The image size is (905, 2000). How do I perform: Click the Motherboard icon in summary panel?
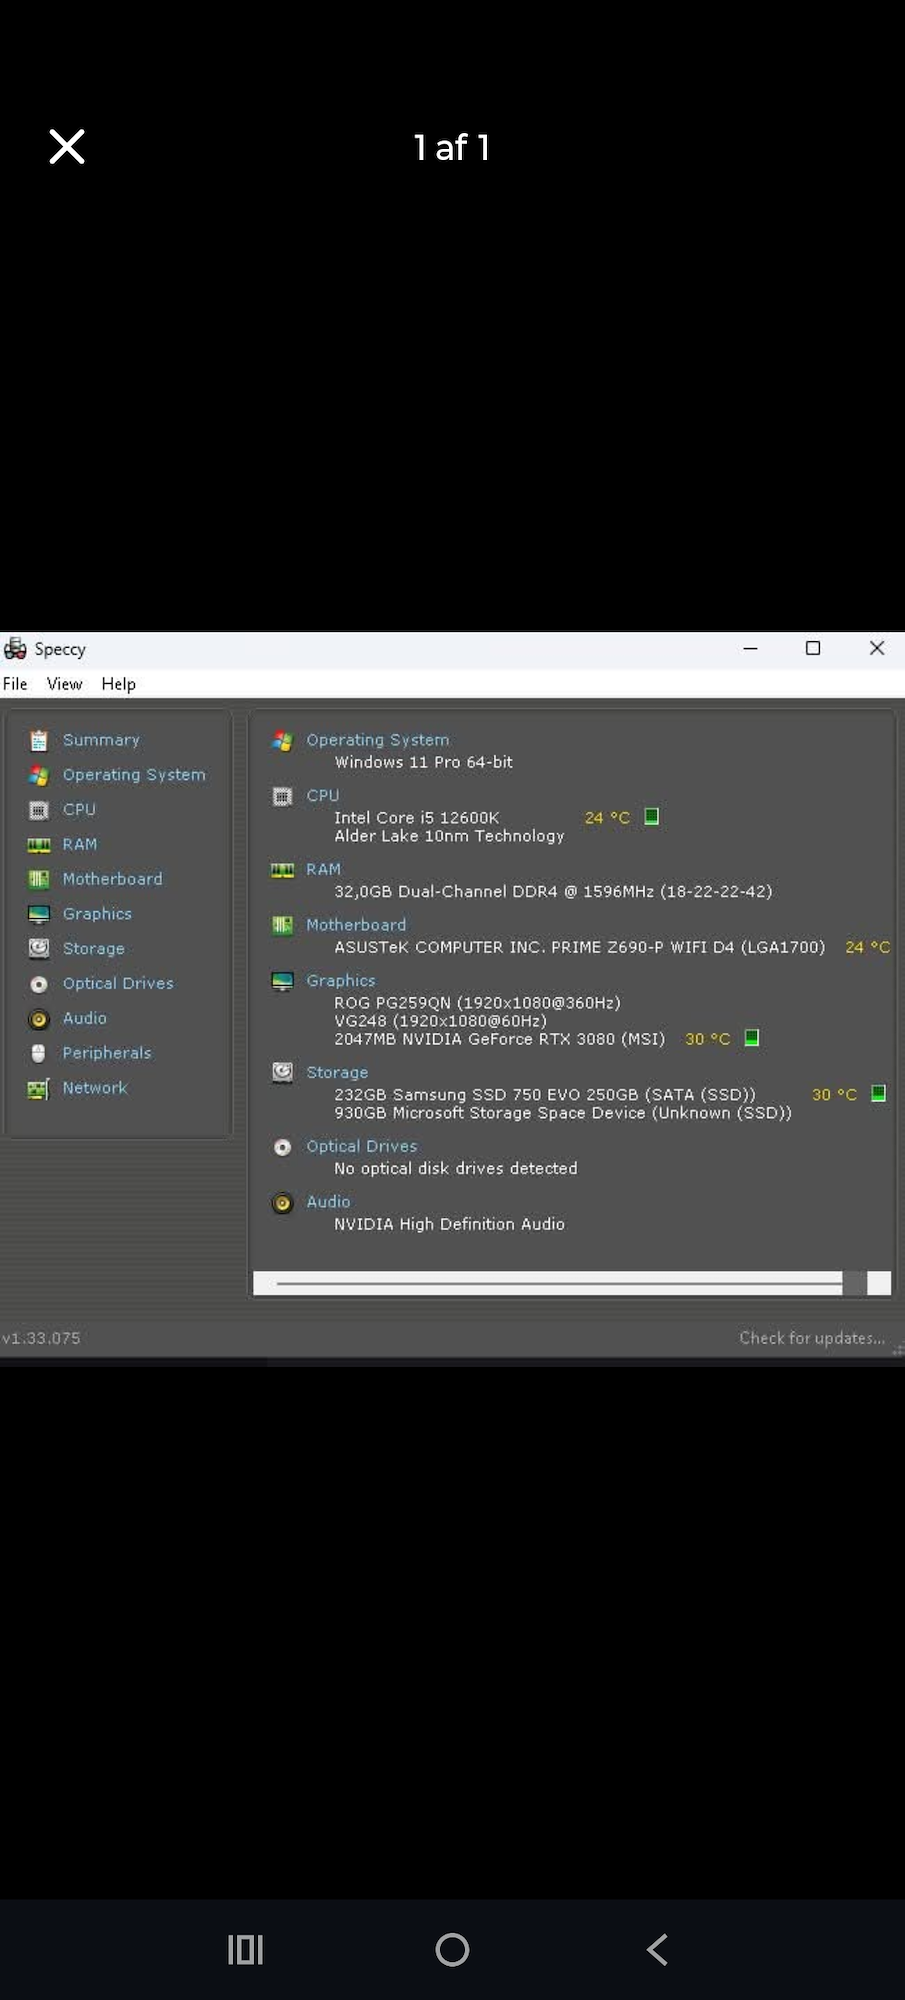283,925
